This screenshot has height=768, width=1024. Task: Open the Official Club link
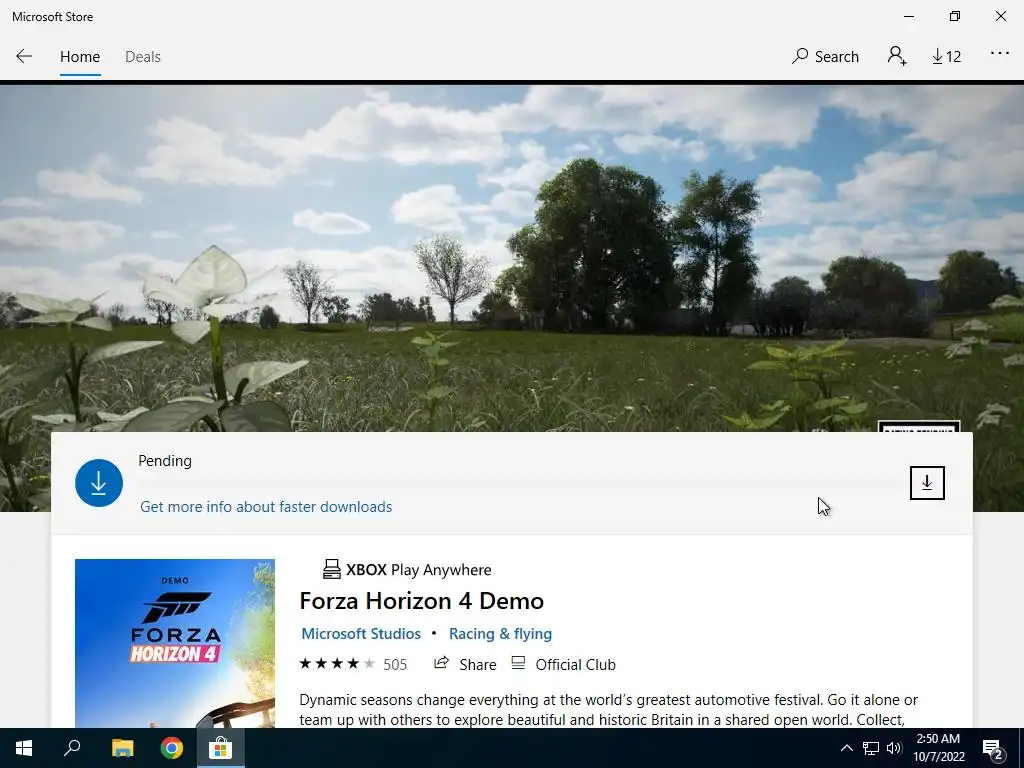564,664
